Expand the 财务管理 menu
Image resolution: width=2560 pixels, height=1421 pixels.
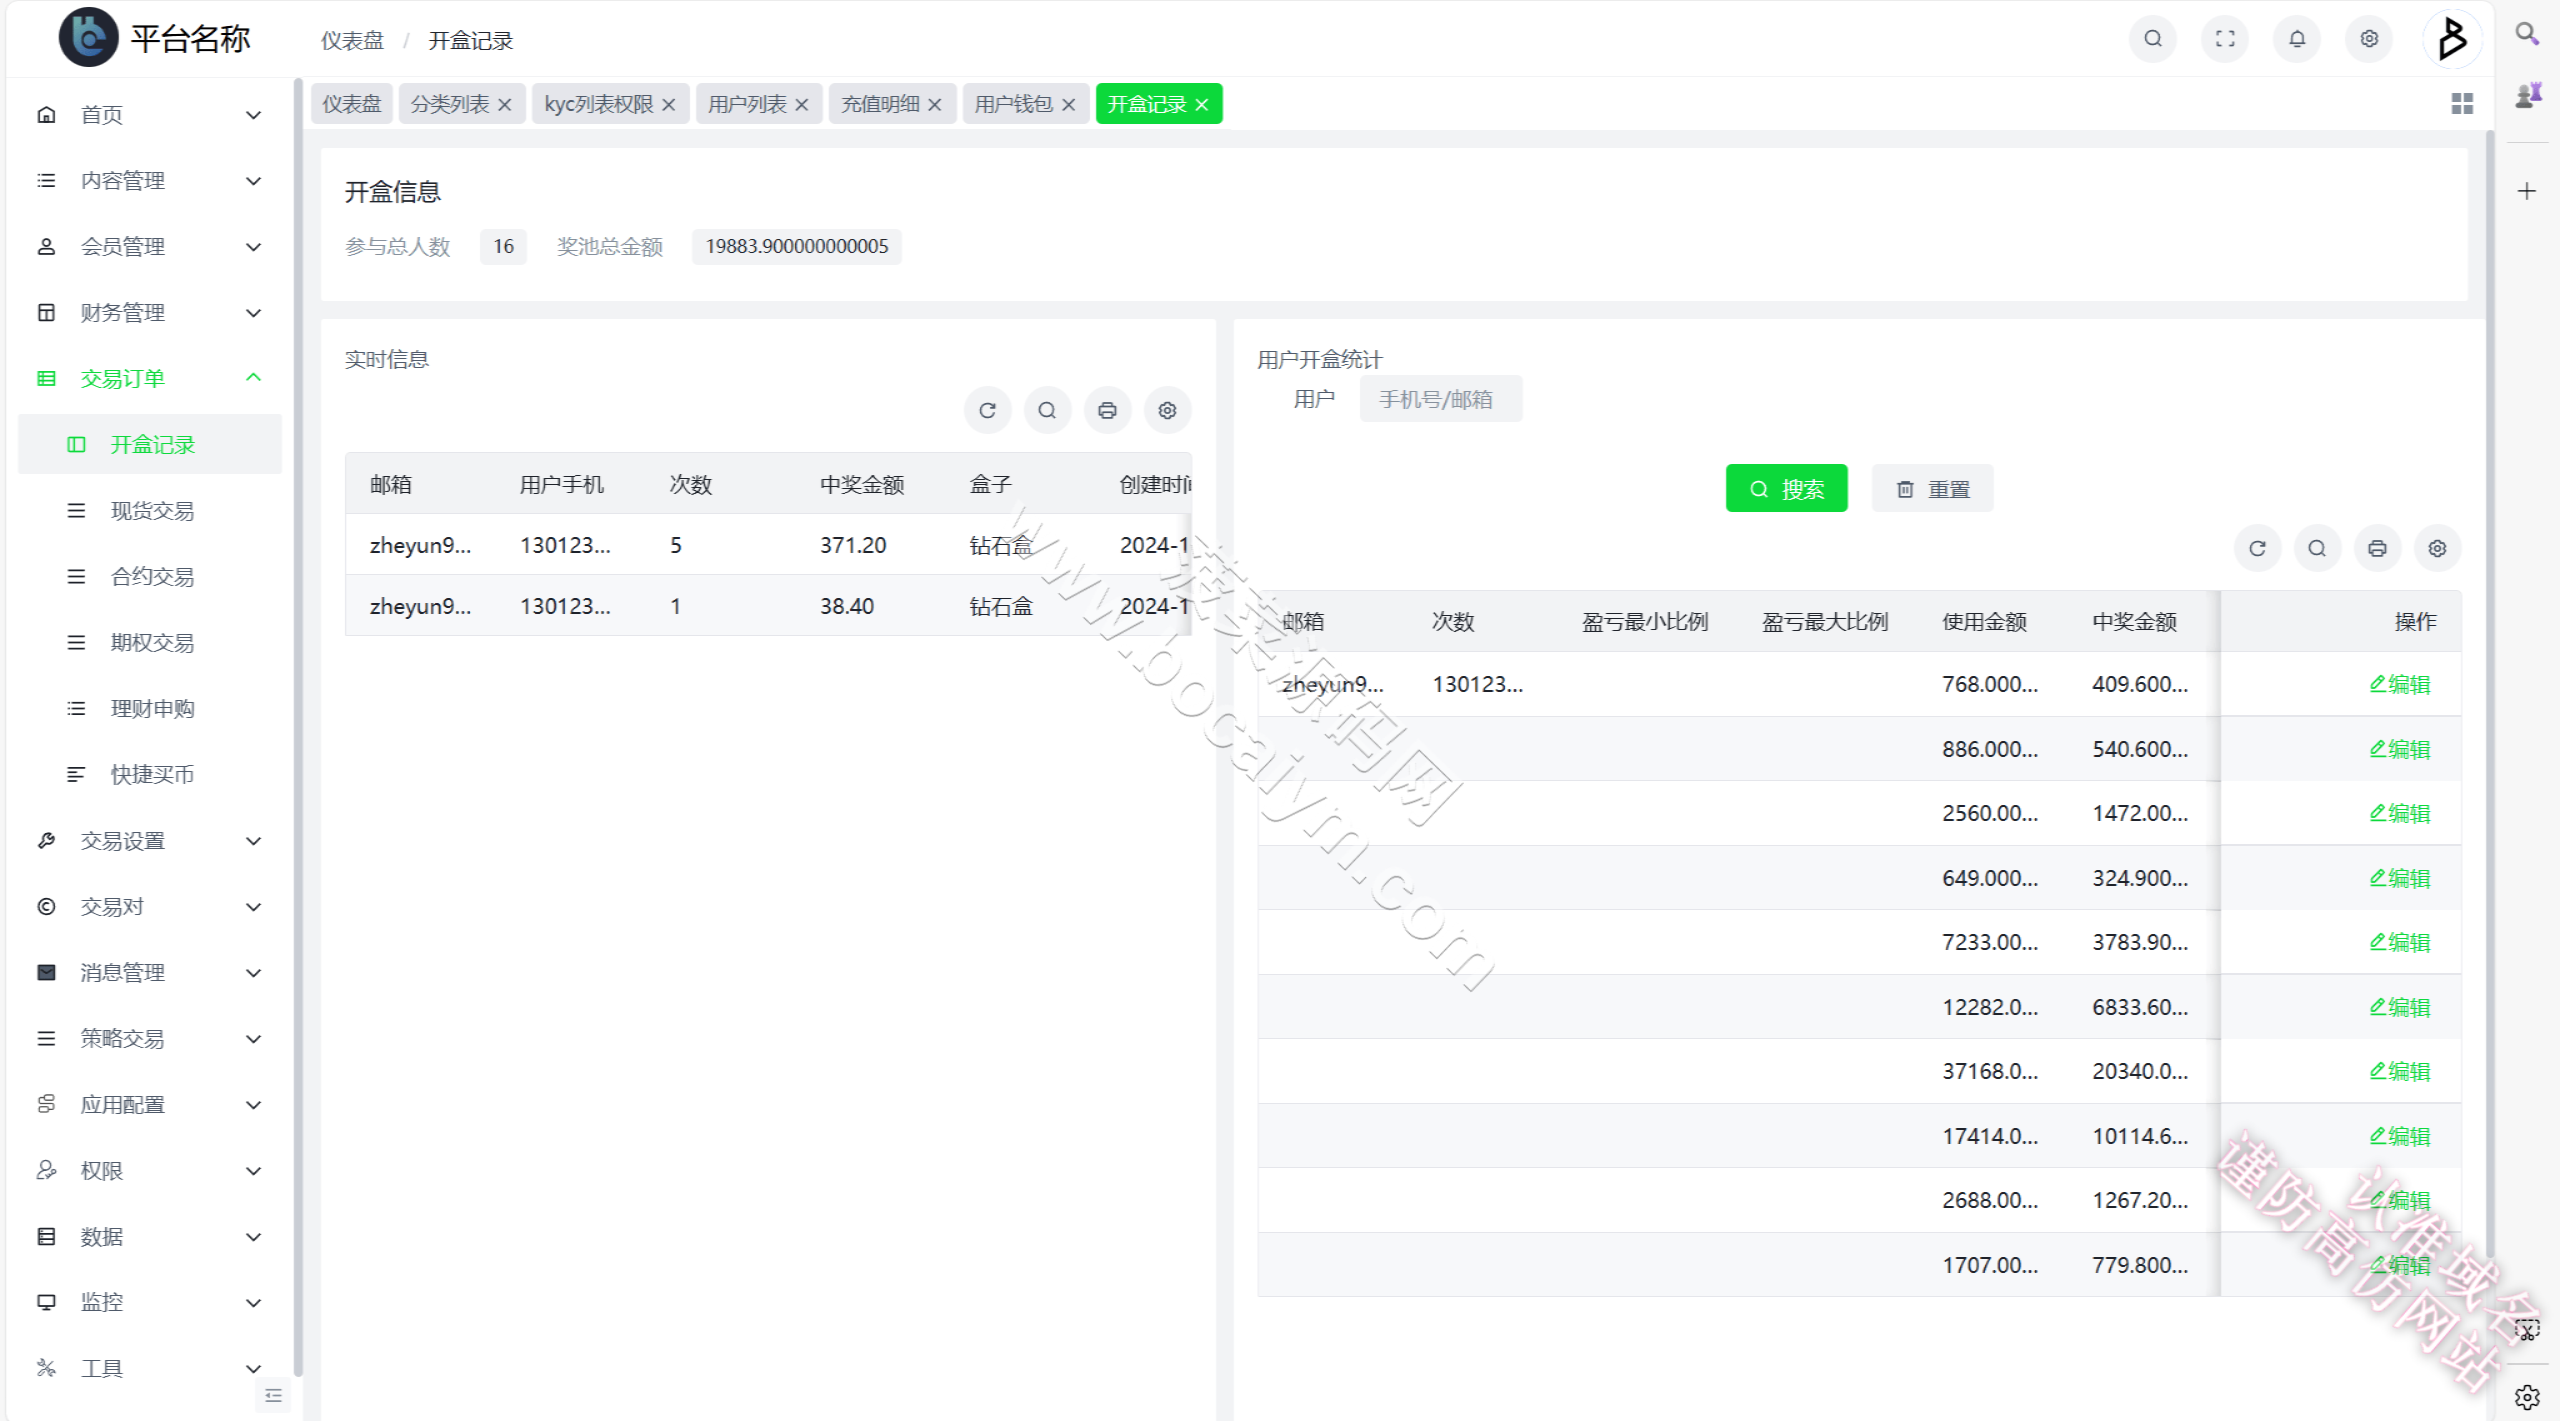[150, 313]
